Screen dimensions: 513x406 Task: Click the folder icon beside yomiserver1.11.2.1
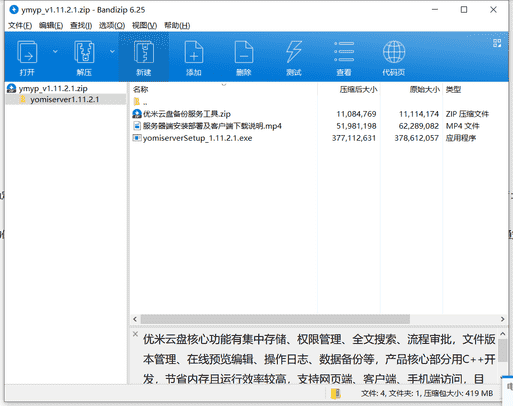tap(23, 99)
